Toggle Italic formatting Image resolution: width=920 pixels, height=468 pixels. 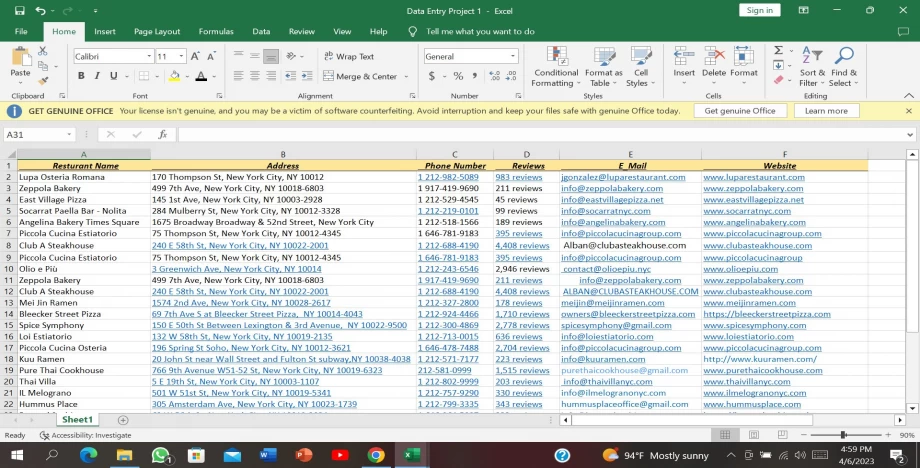click(x=97, y=76)
